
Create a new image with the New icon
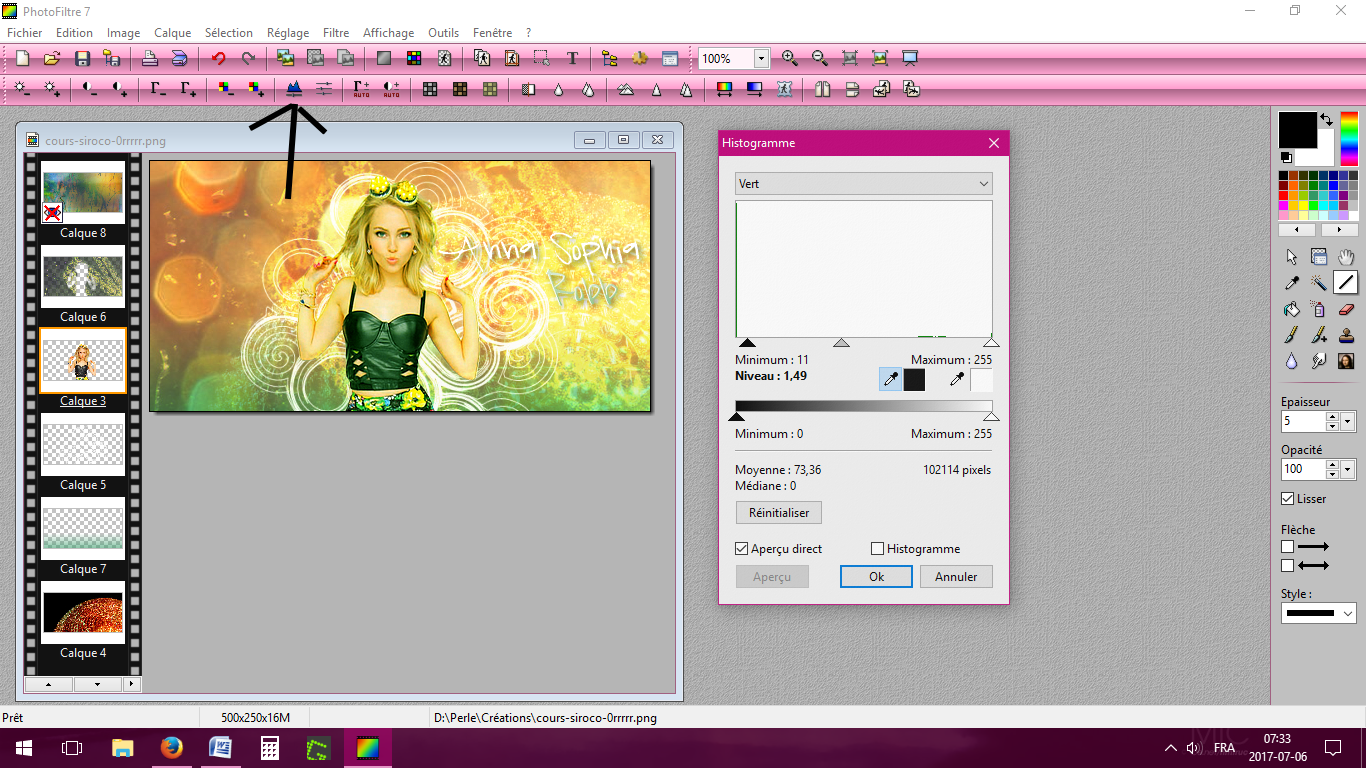[22, 58]
